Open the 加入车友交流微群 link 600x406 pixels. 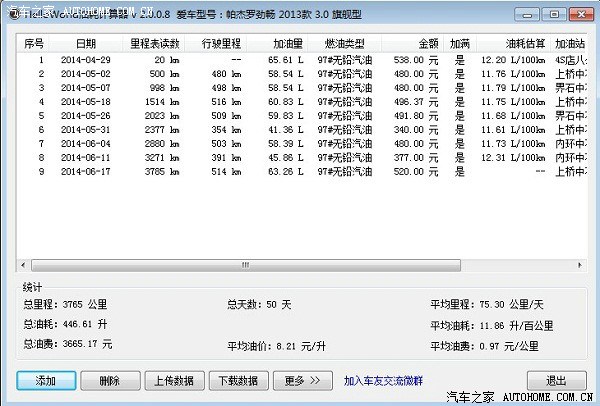[x=385, y=380]
